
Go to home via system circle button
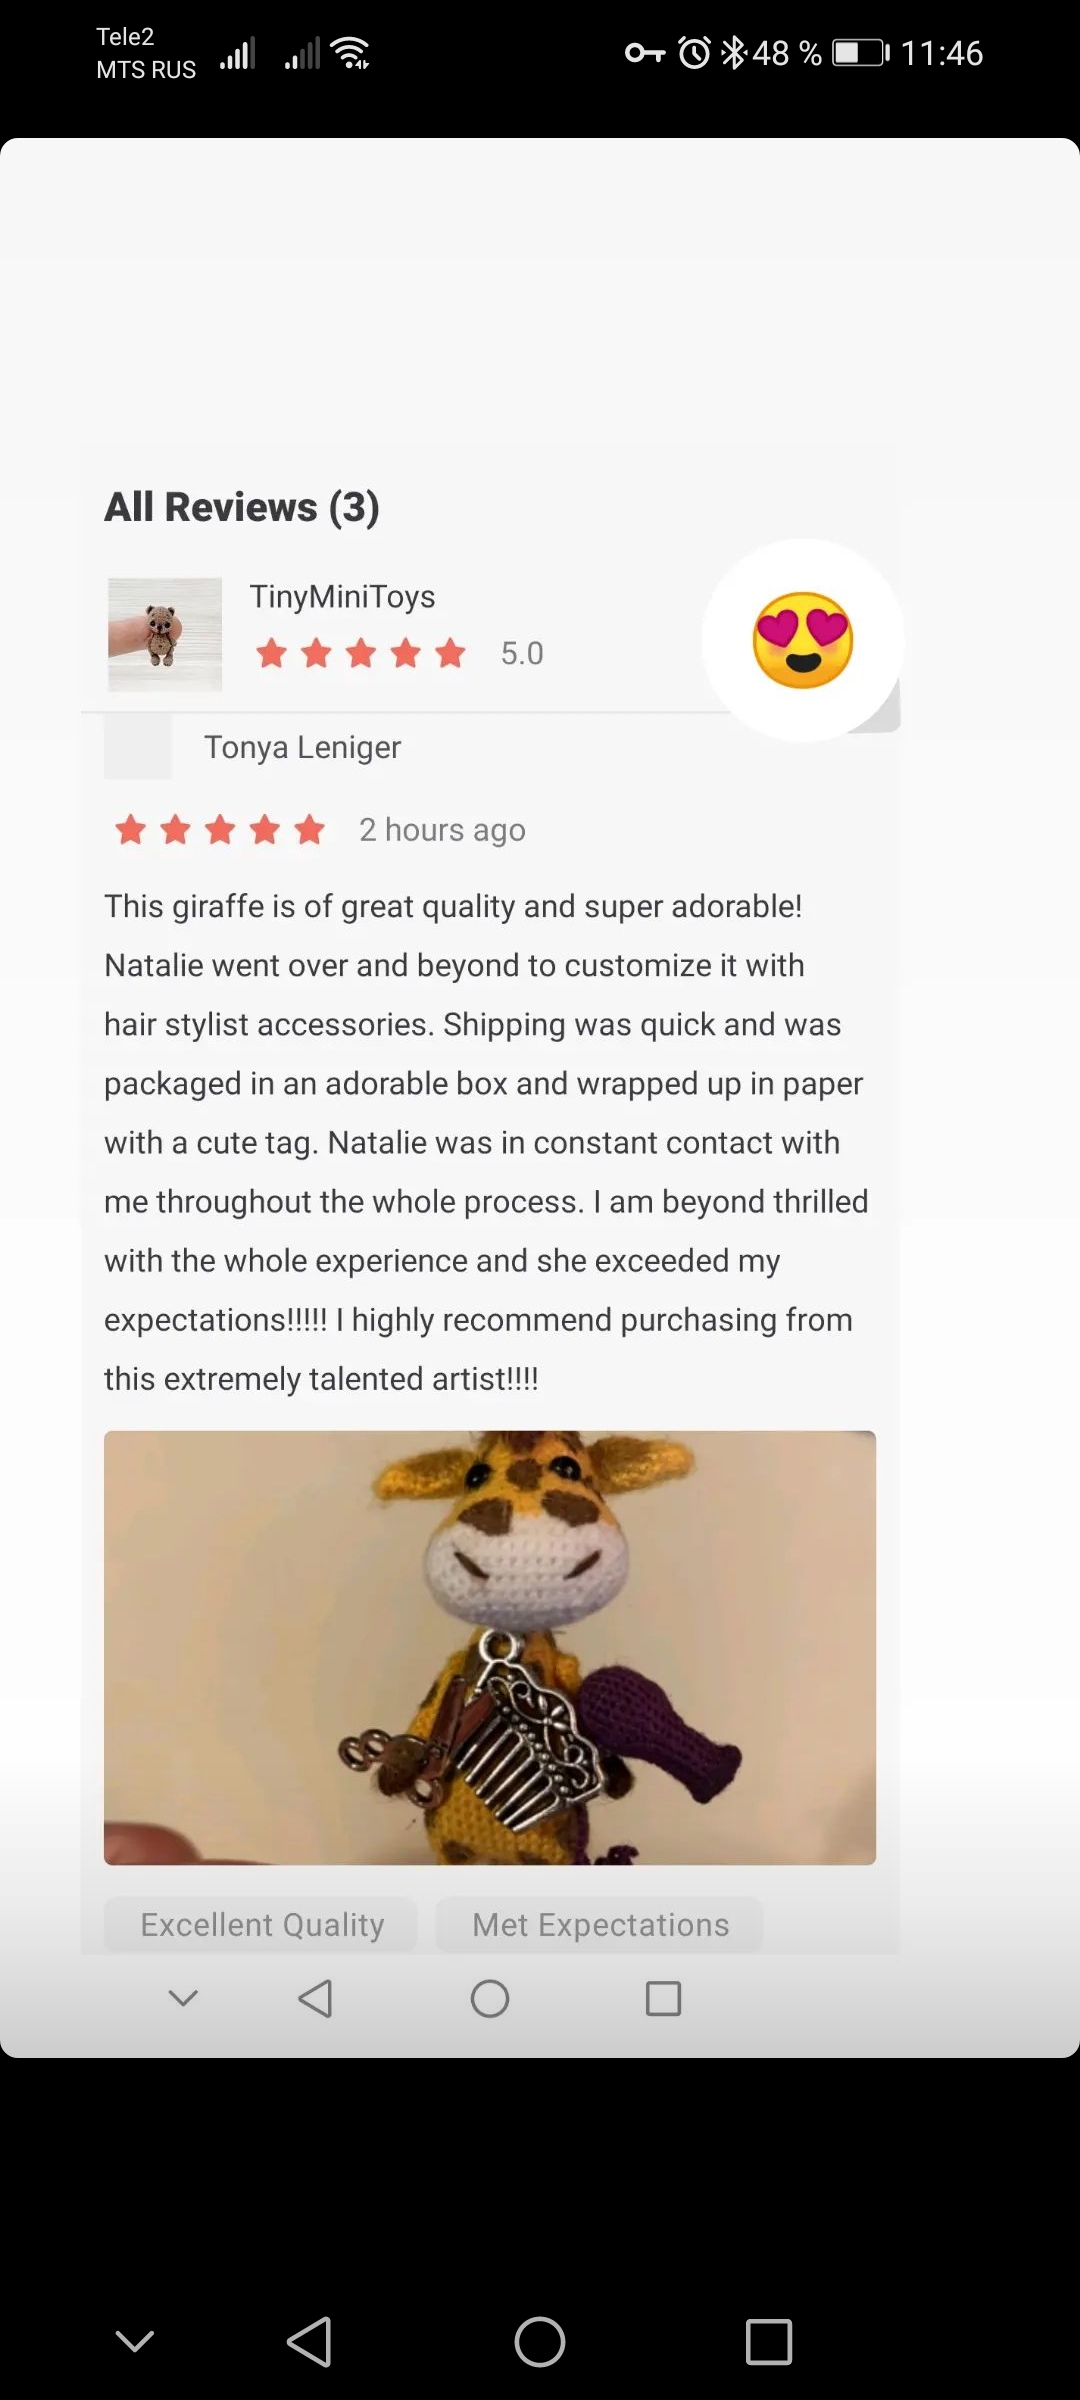540,2341
